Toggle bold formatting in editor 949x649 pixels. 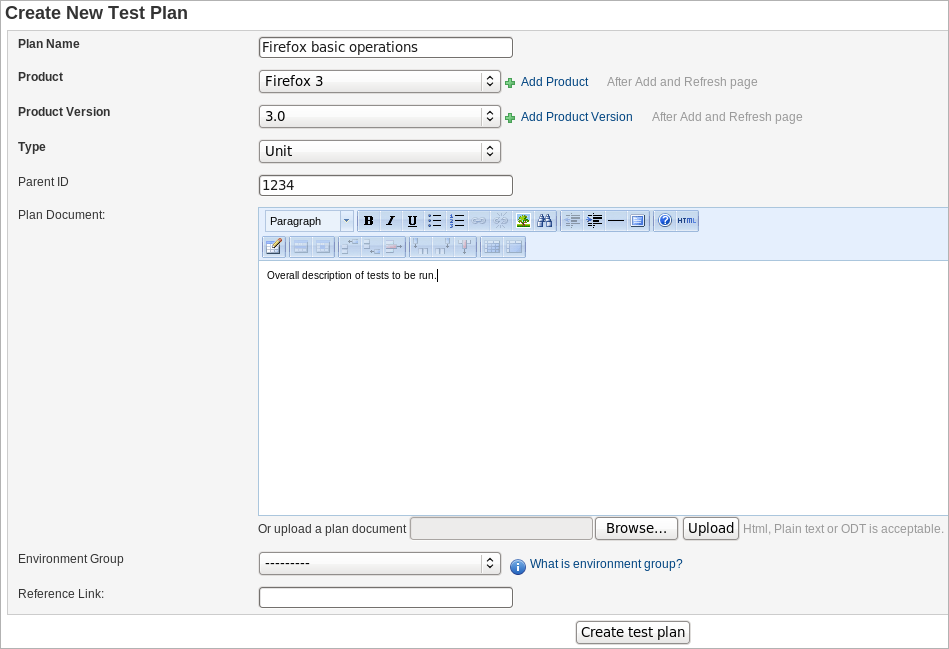(x=368, y=221)
